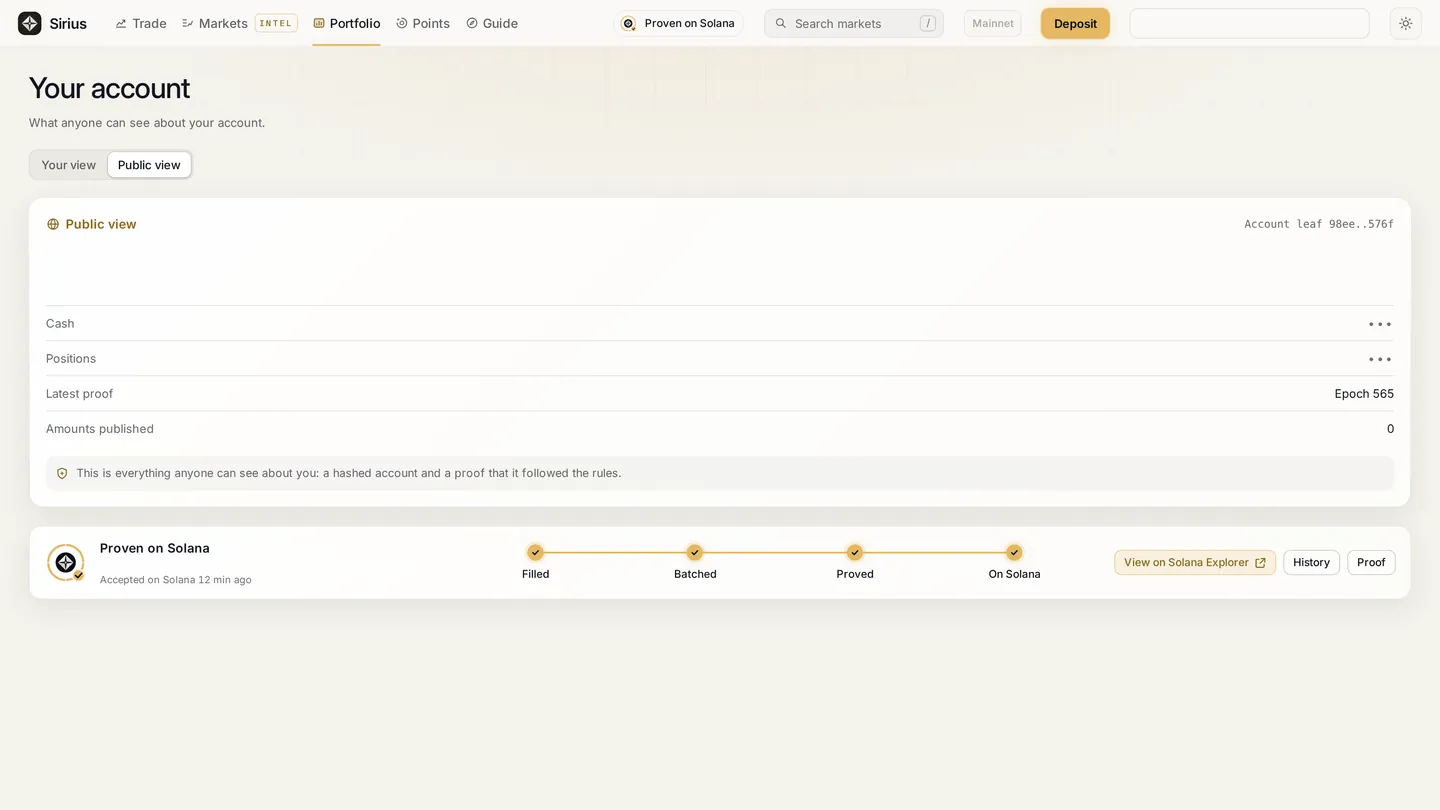Click the INTEL badge next to Markets
Viewport: 1440px width, 810px height.
276,23
